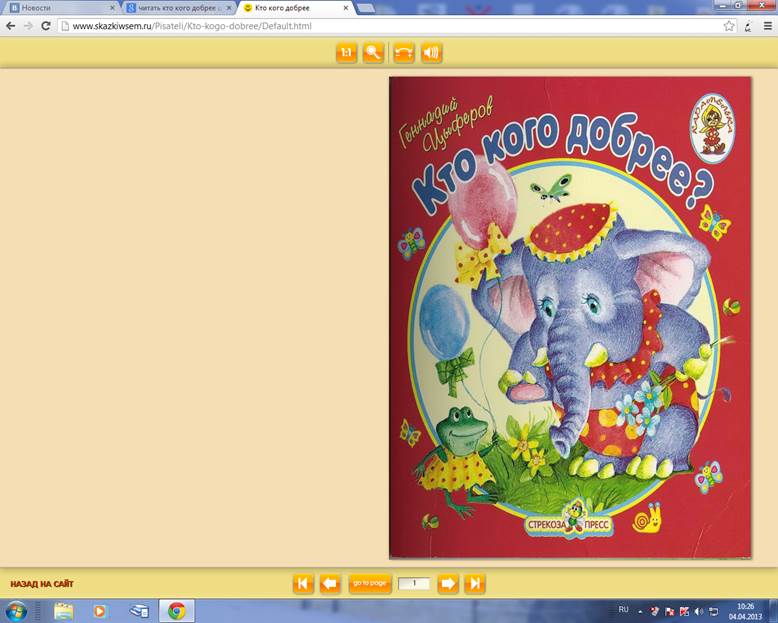Set the book view to 1:1 size
778x623 pixels.
346,53
